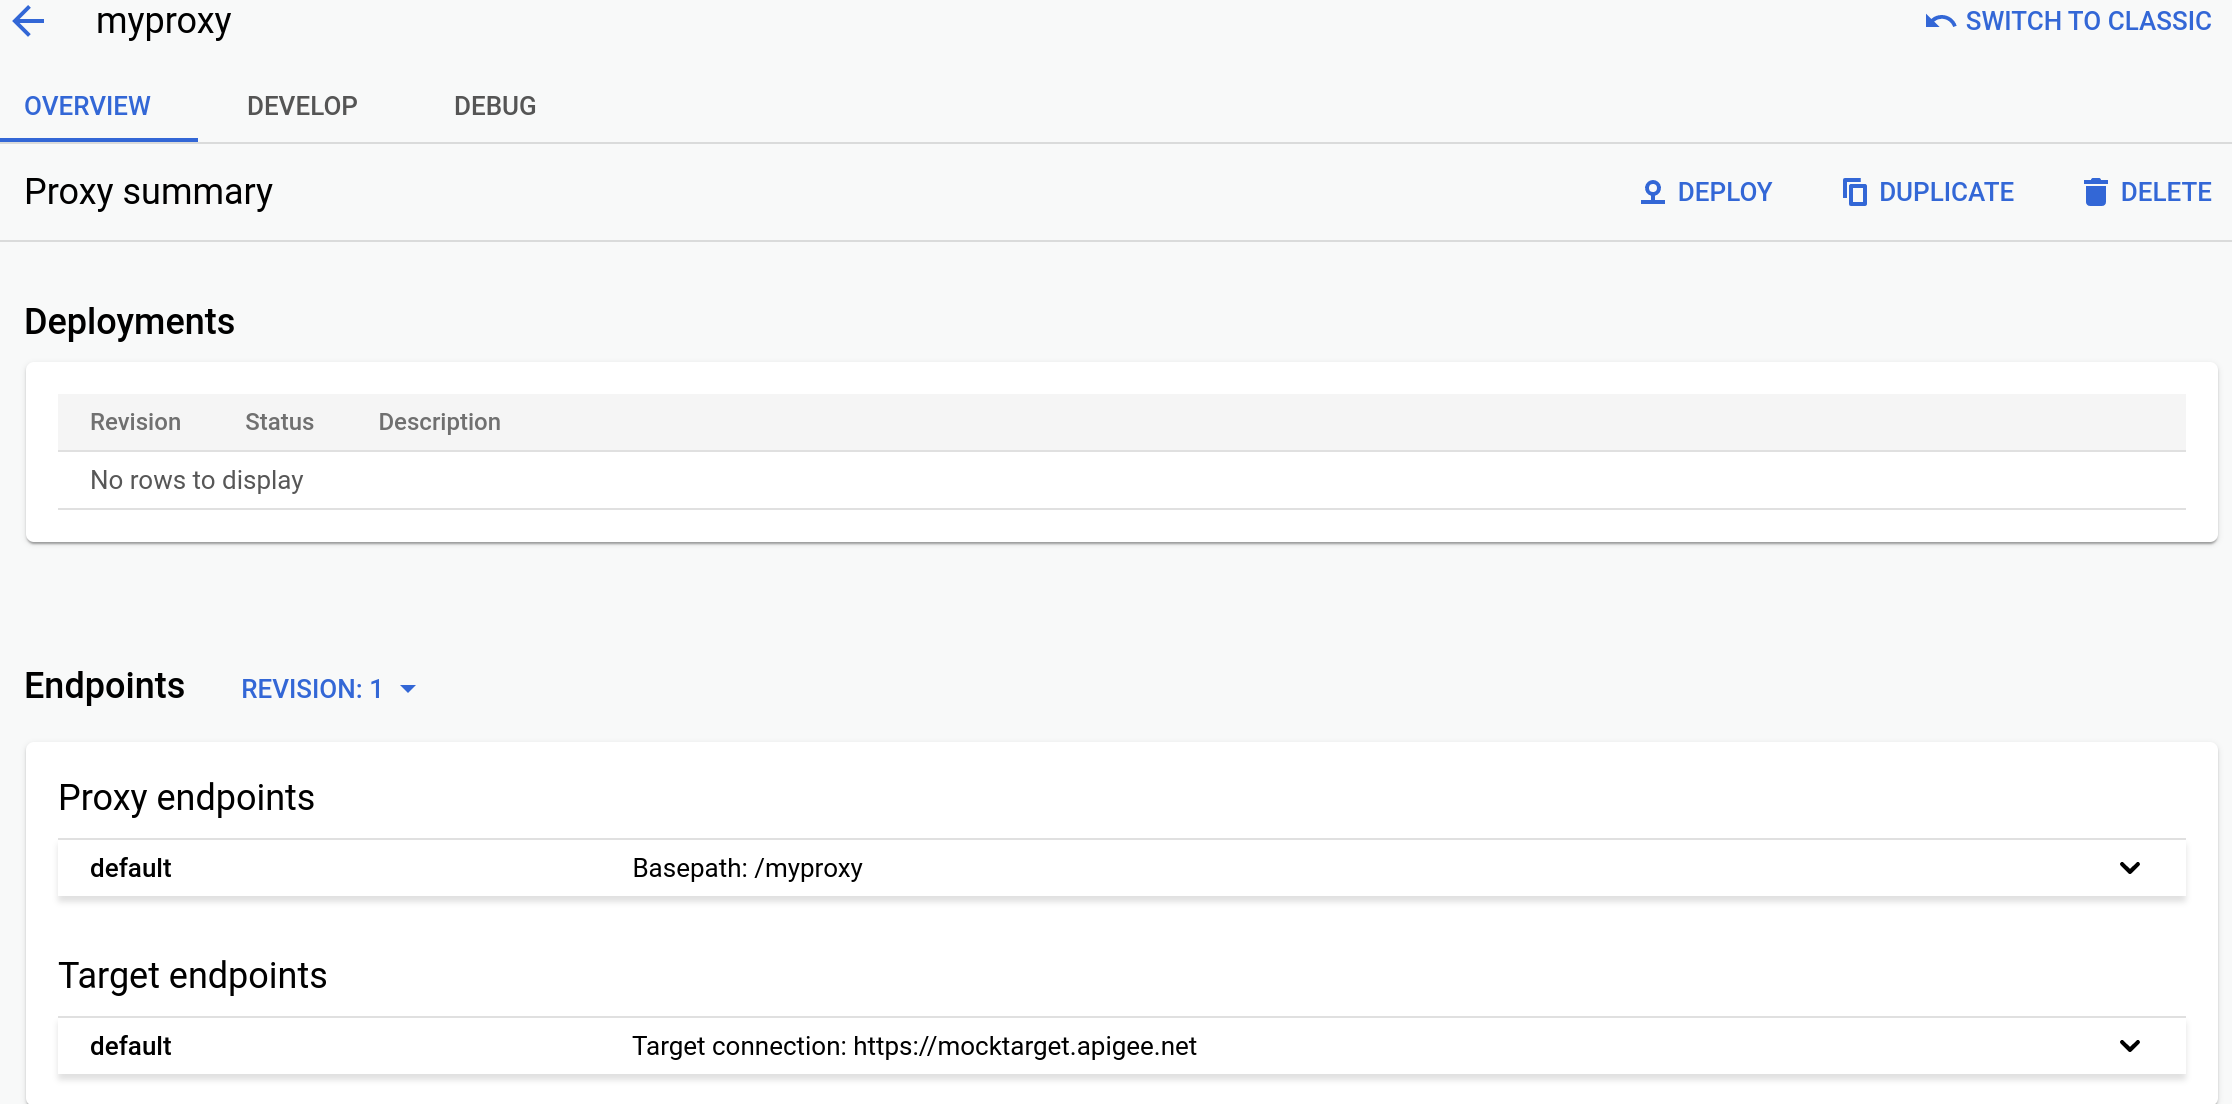
Task: Click the DEPLOY button
Action: pos(1708,192)
